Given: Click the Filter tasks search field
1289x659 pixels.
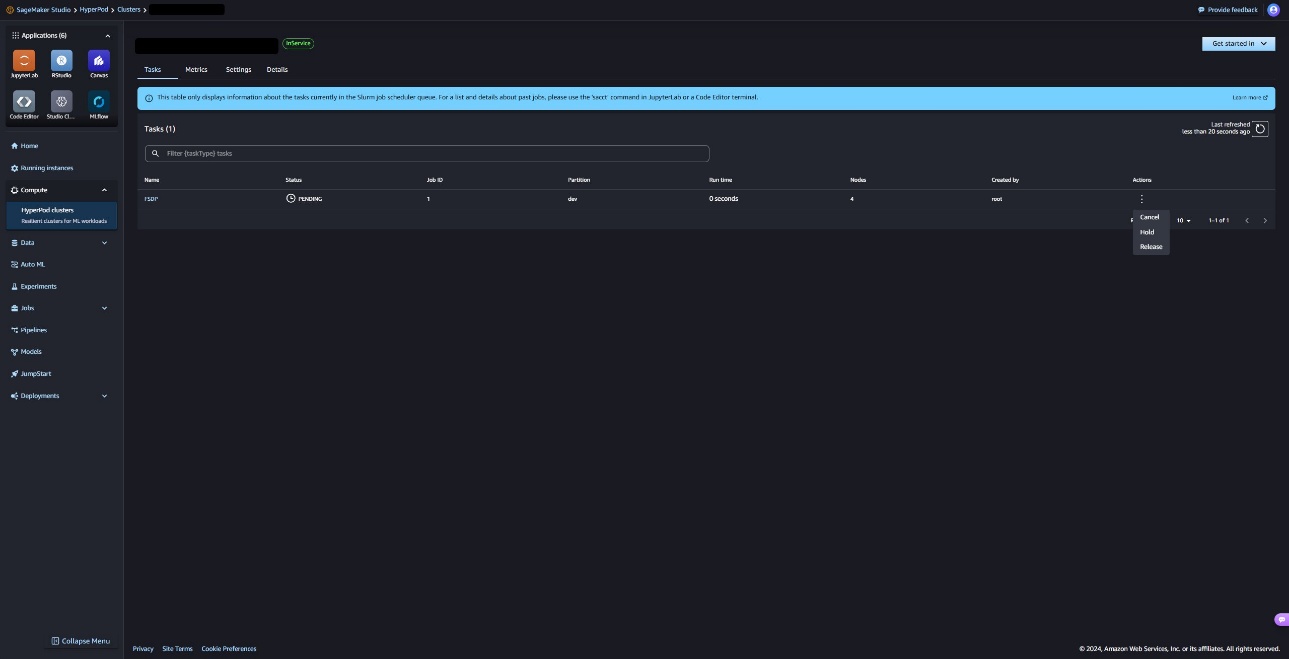Looking at the screenshot, I should 427,154.
